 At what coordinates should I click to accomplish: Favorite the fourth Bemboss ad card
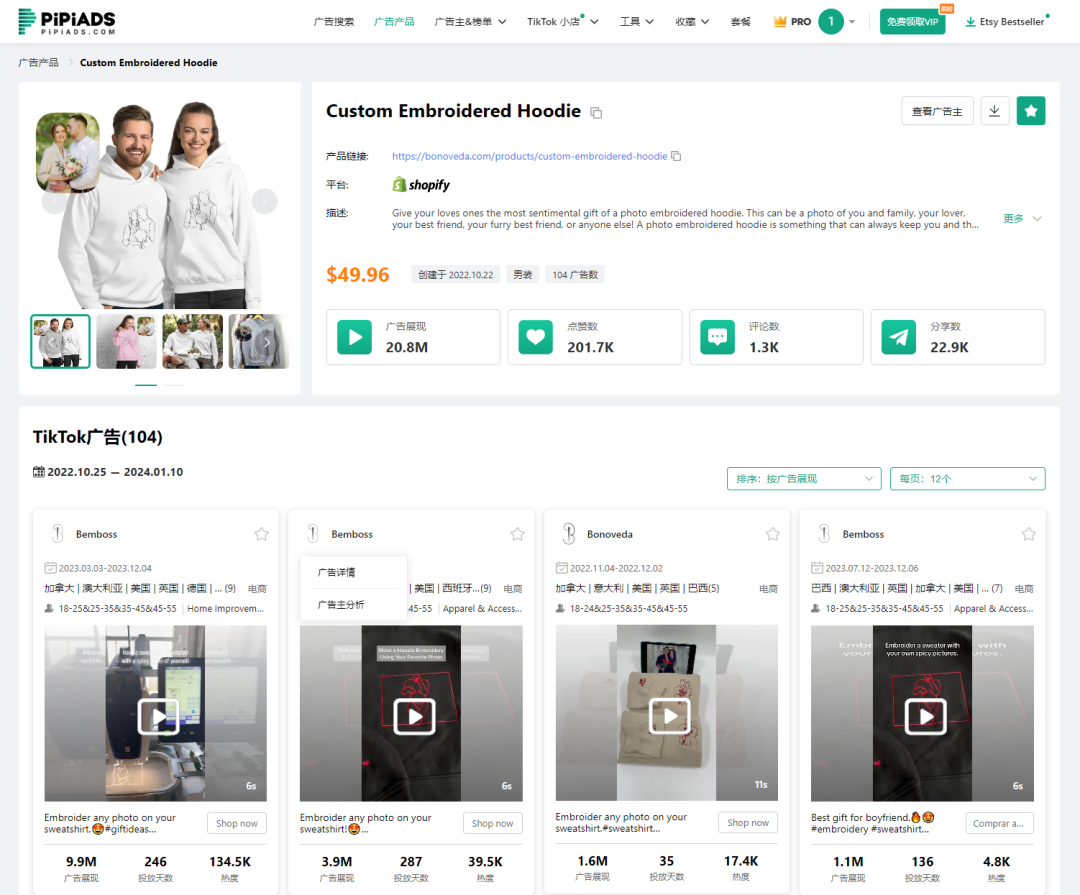point(1028,534)
